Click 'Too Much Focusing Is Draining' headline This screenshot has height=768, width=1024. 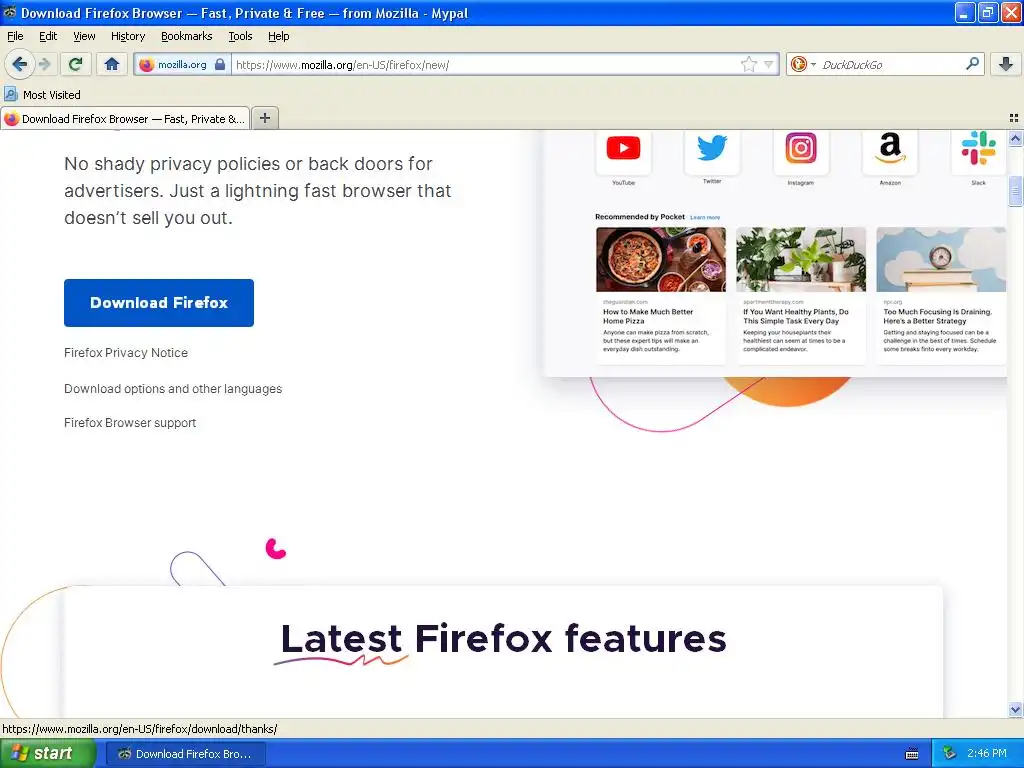point(937,316)
